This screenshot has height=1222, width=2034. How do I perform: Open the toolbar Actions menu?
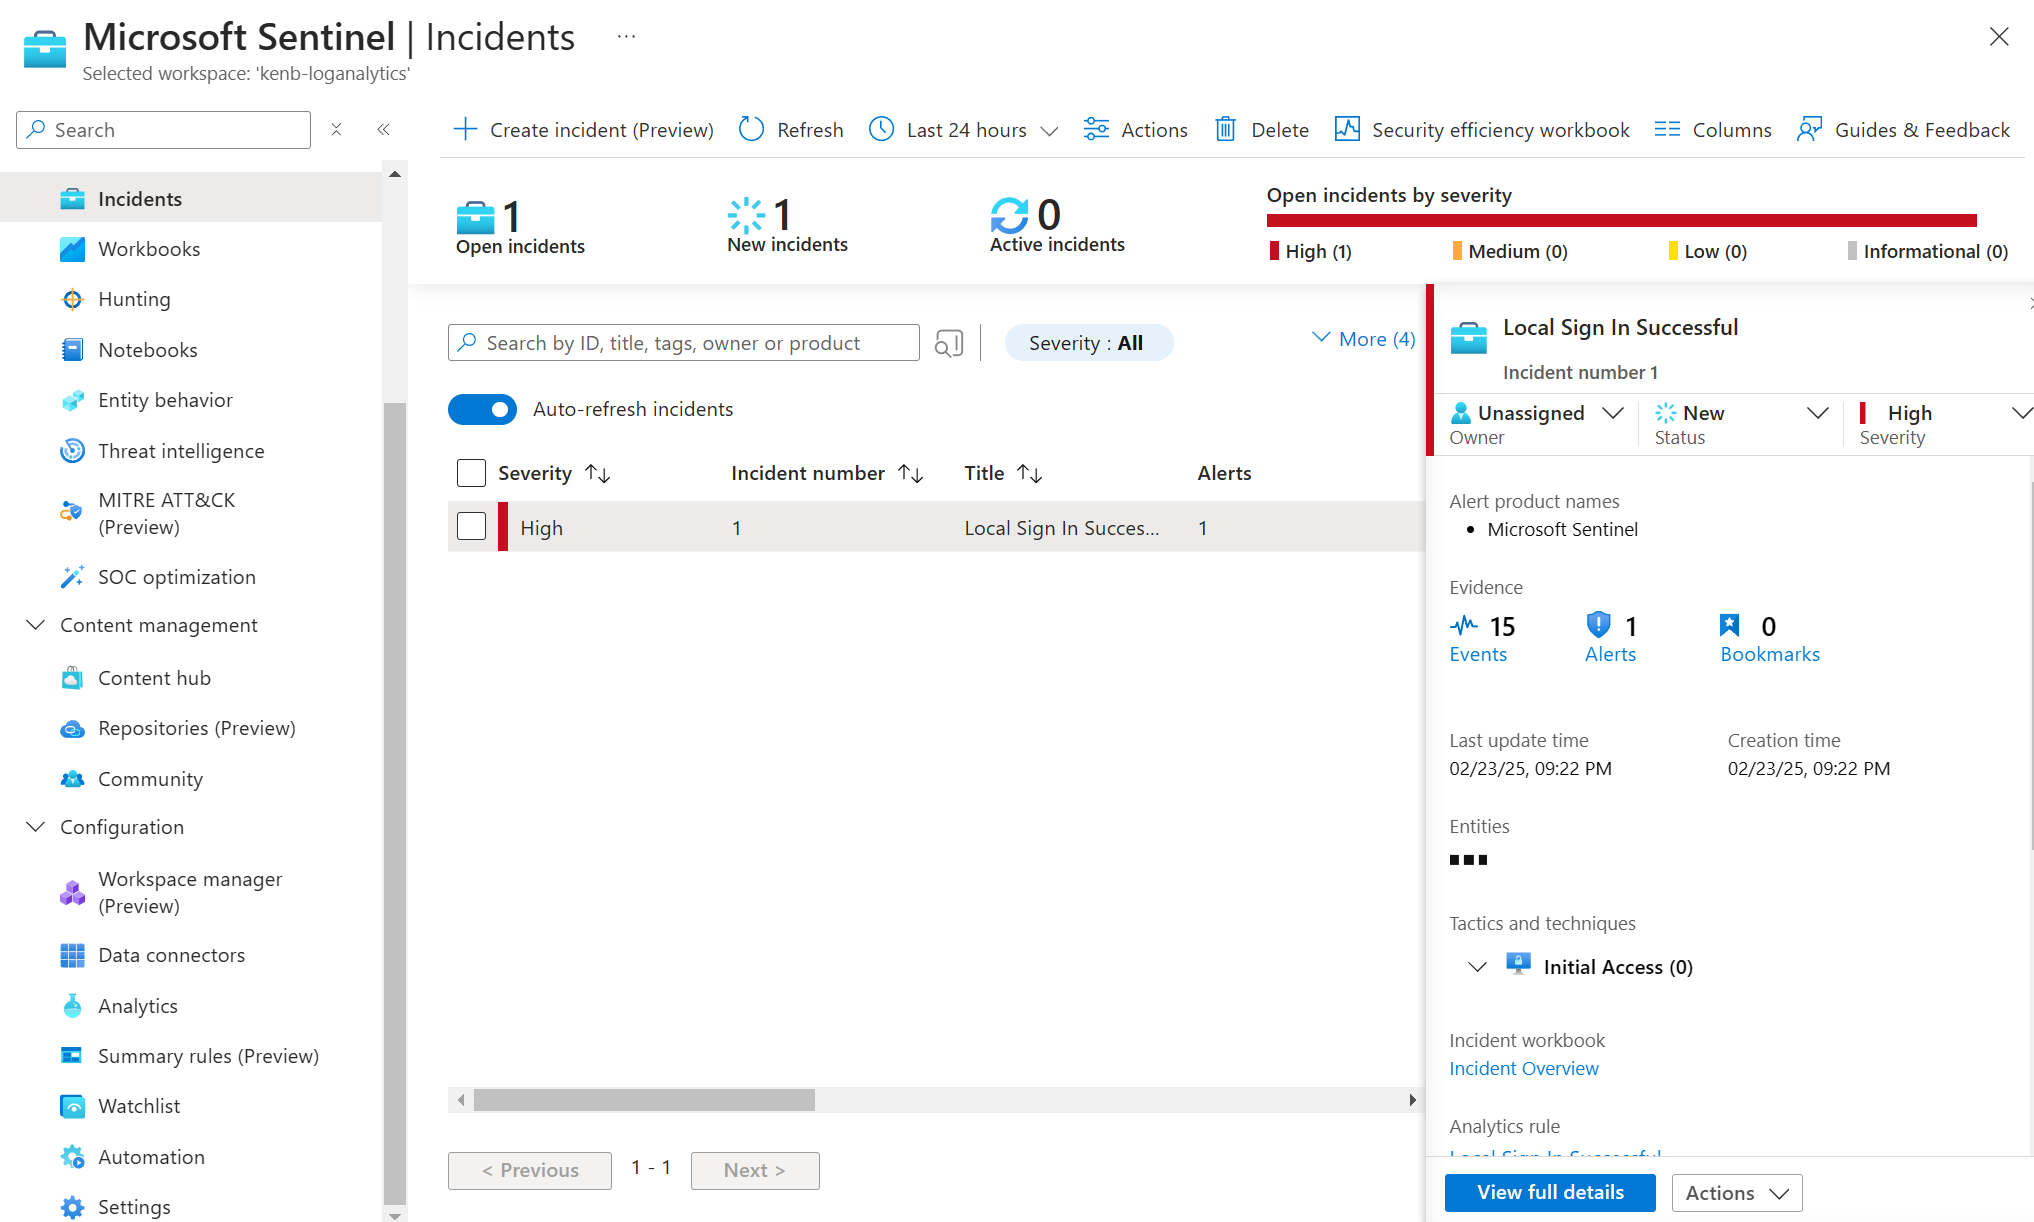point(1135,130)
